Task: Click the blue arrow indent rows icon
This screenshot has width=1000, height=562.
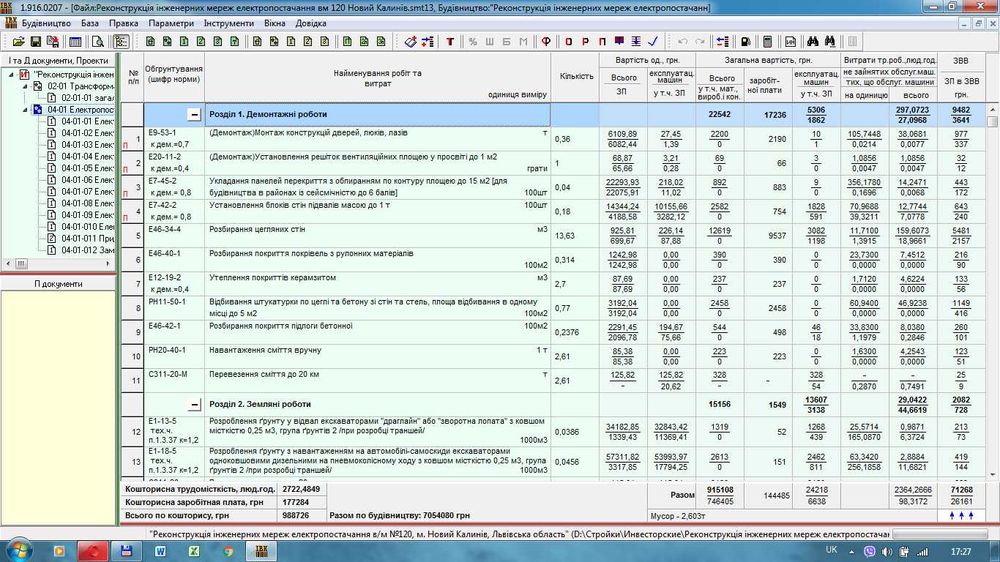Action: click(x=723, y=41)
